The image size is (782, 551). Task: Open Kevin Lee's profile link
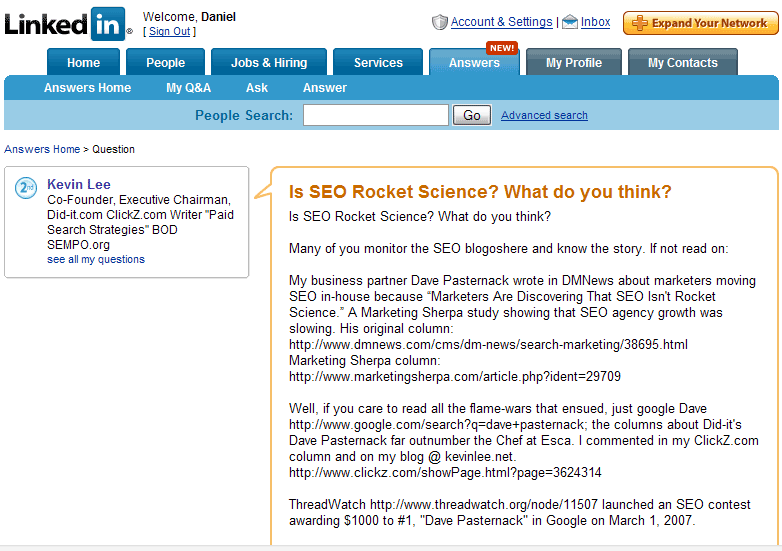pos(79,184)
